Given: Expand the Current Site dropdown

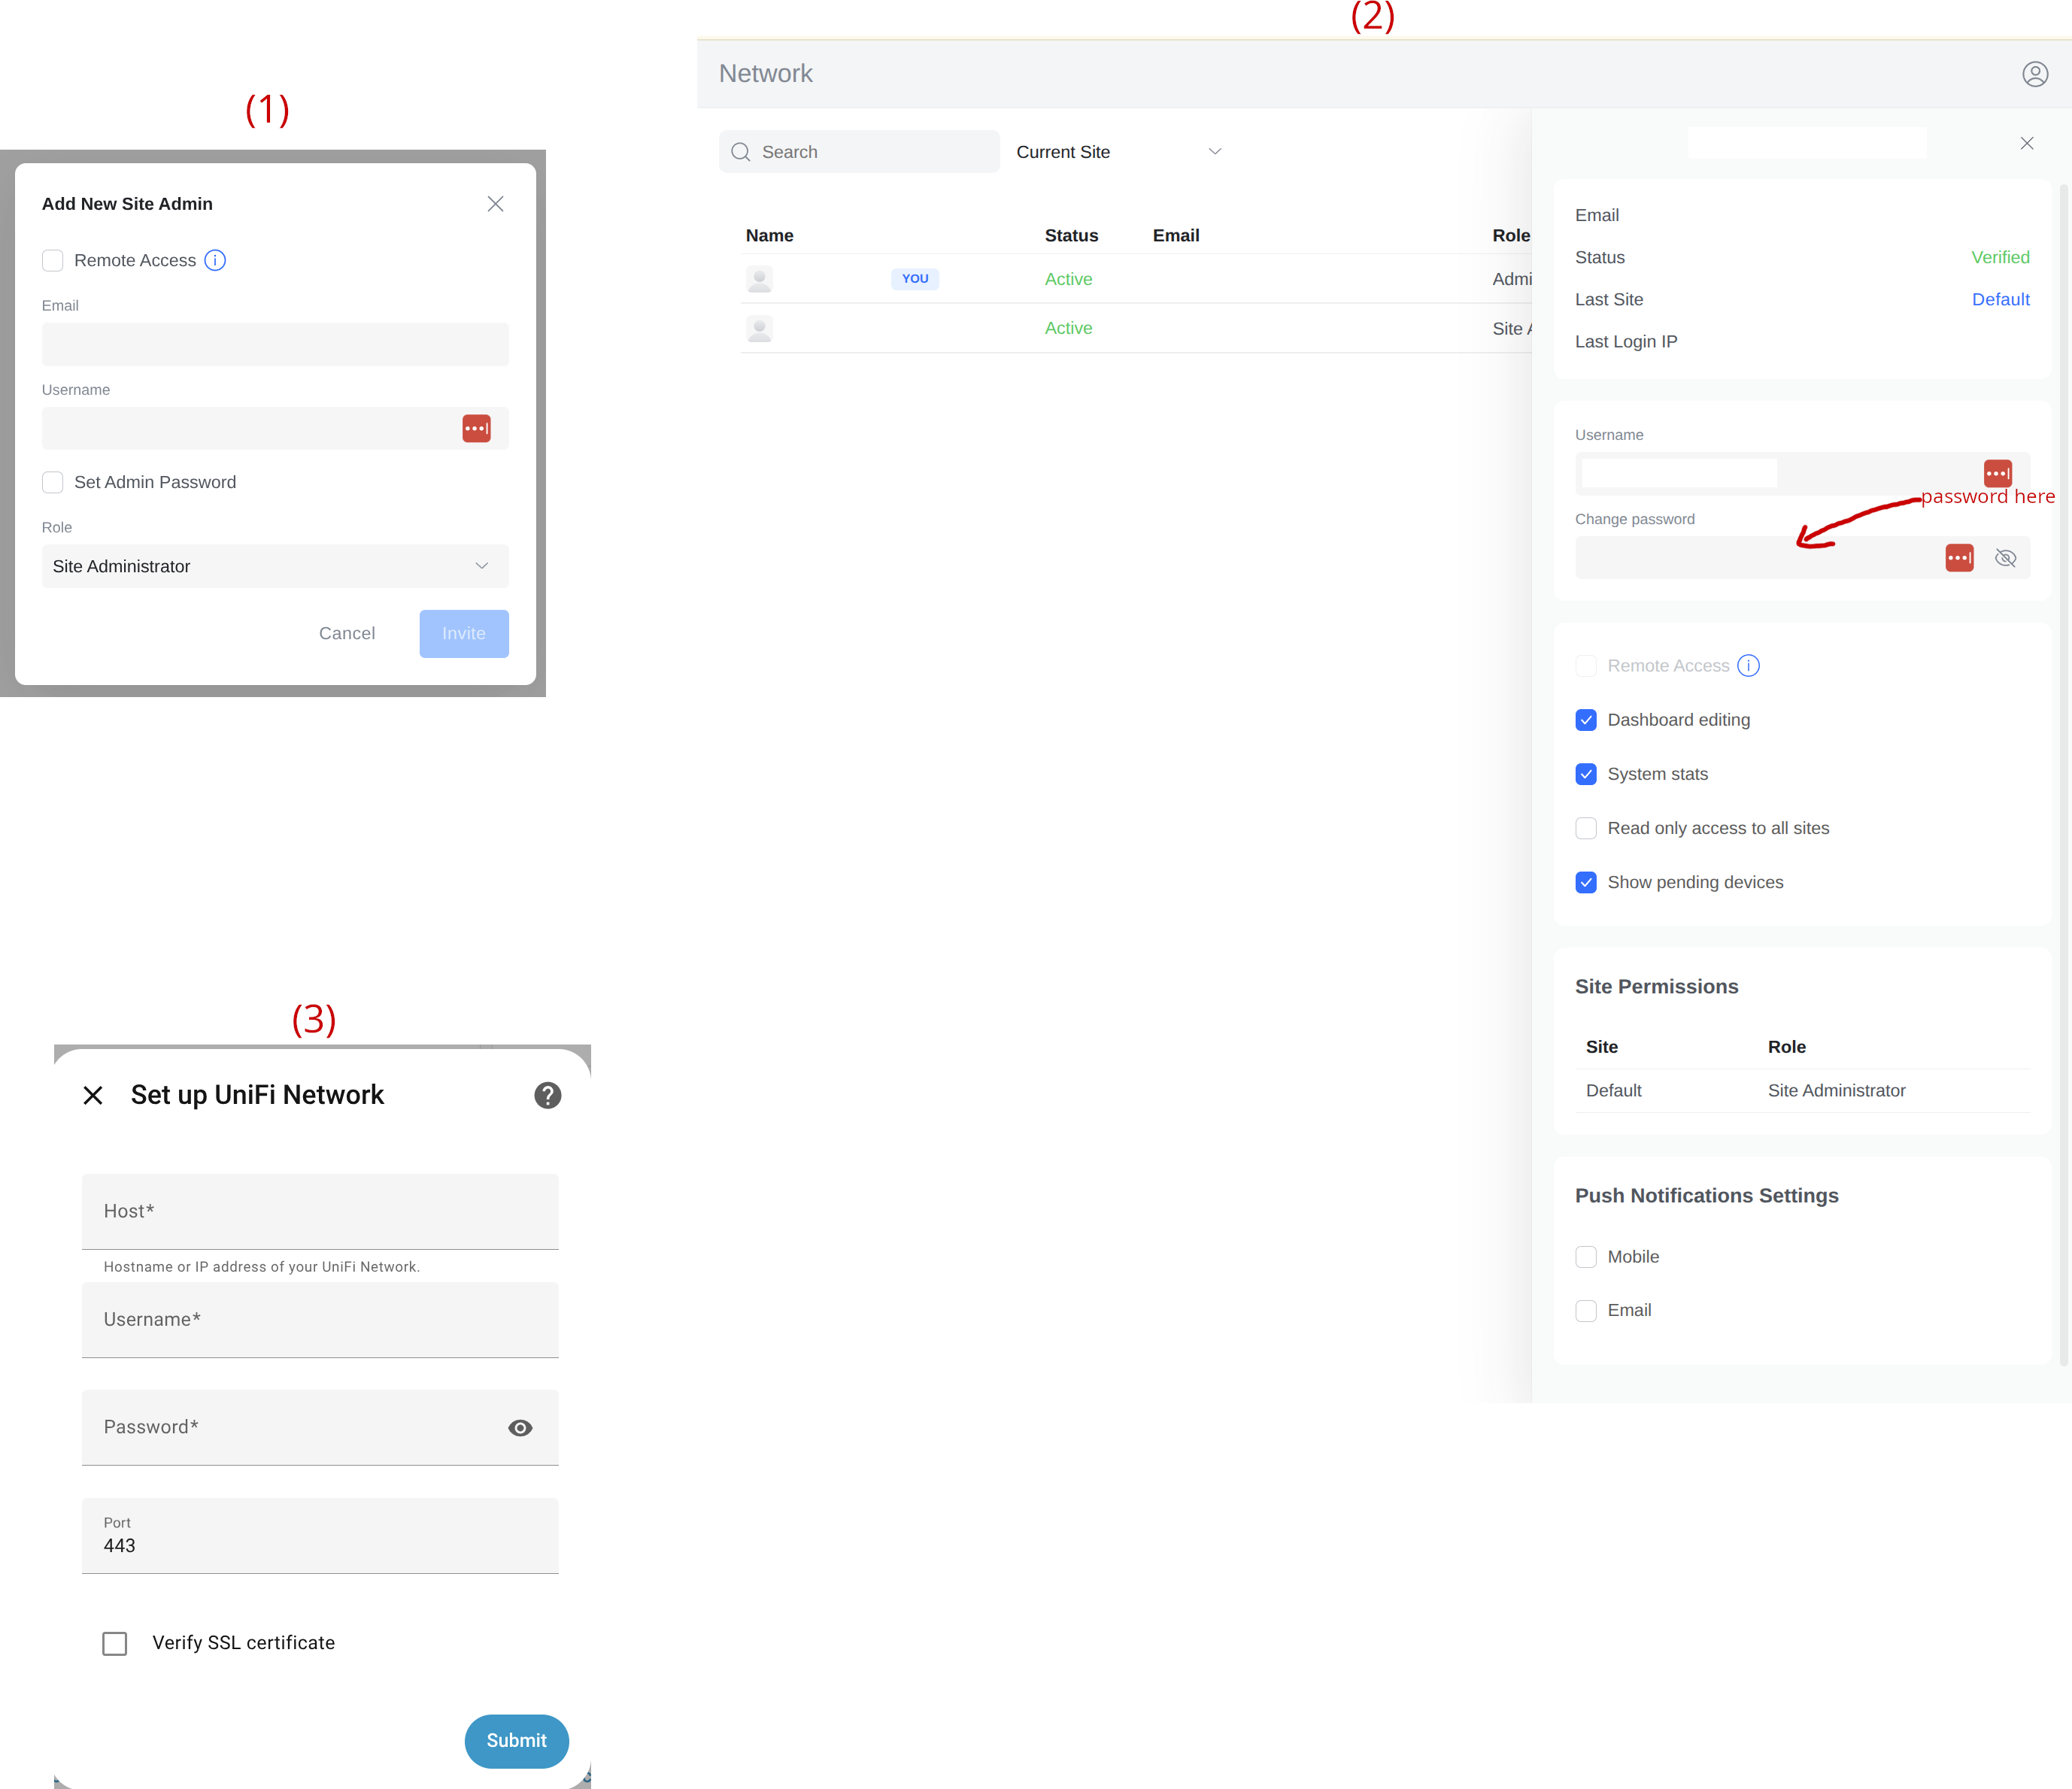Looking at the screenshot, I should click(1118, 152).
